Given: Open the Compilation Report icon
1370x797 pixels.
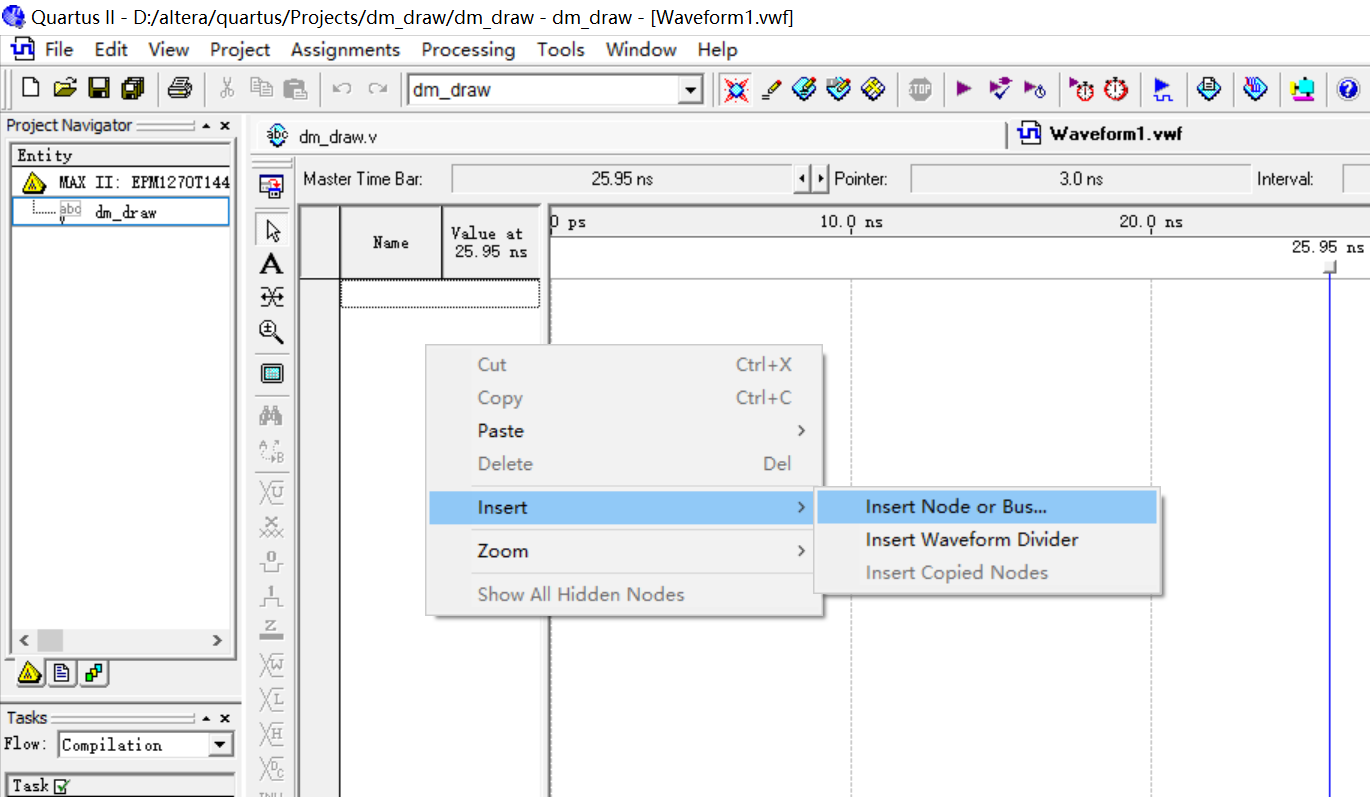Looking at the screenshot, I should click(1209, 89).
